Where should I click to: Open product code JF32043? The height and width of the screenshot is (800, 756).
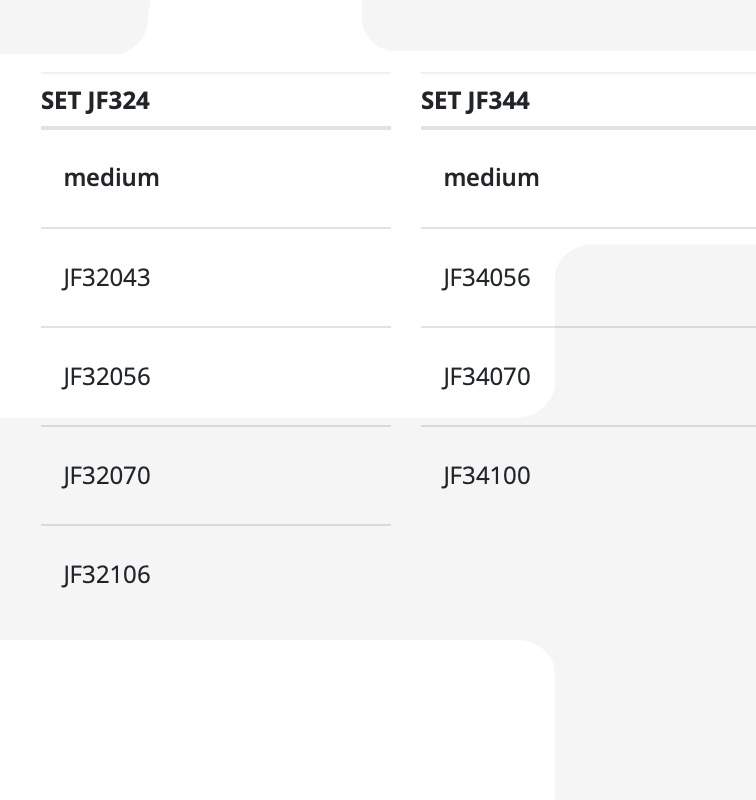click(x=107, y=278)
